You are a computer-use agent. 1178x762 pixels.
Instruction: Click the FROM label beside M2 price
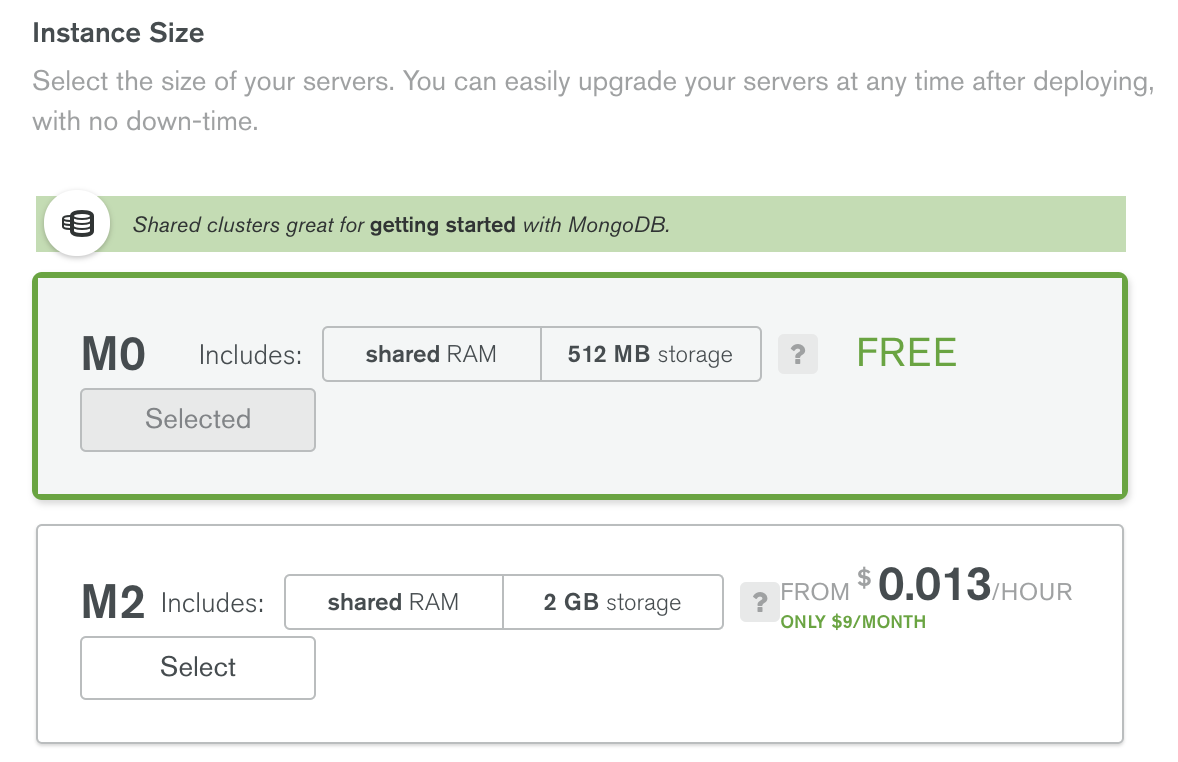point(815,592)
